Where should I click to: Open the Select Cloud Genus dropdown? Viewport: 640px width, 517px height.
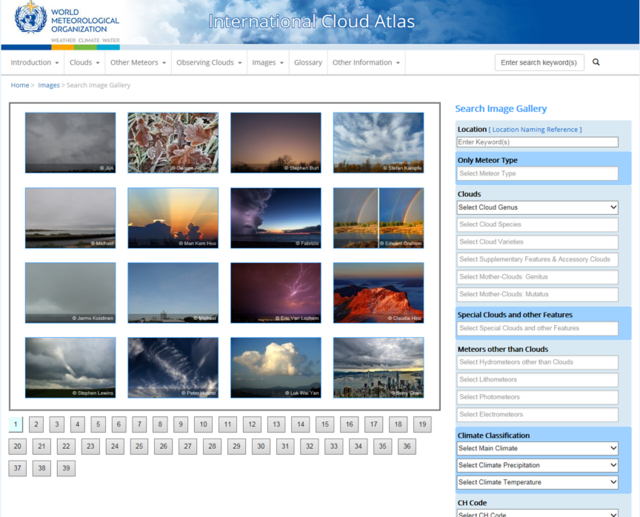[537, 207]
